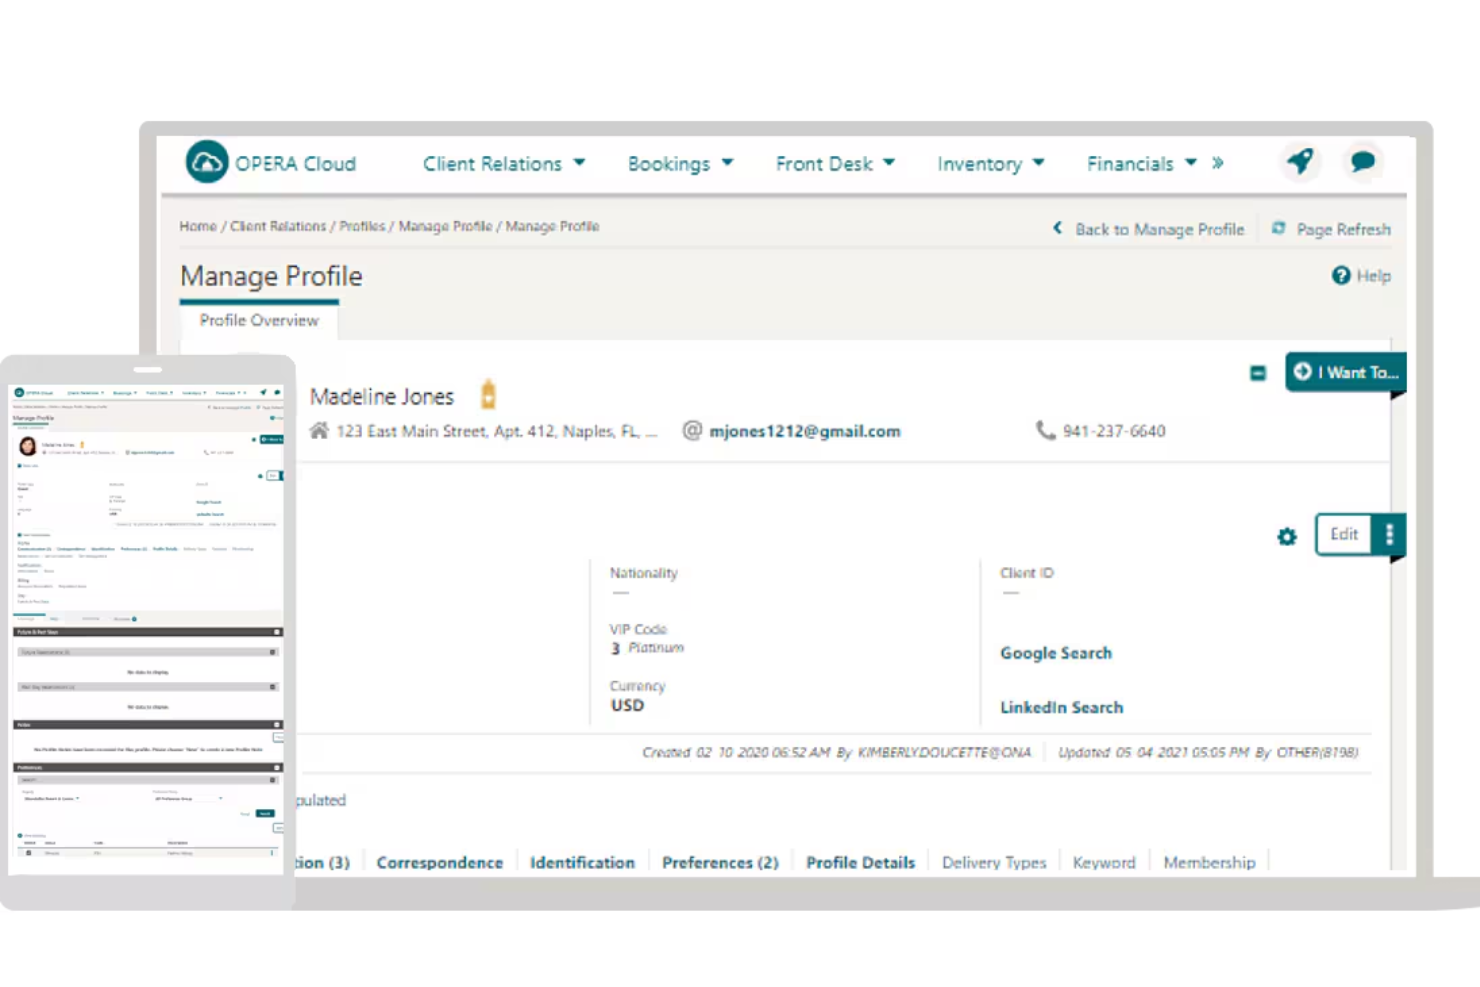Click the home address icon beside Madeline's address

pos(319,430)
